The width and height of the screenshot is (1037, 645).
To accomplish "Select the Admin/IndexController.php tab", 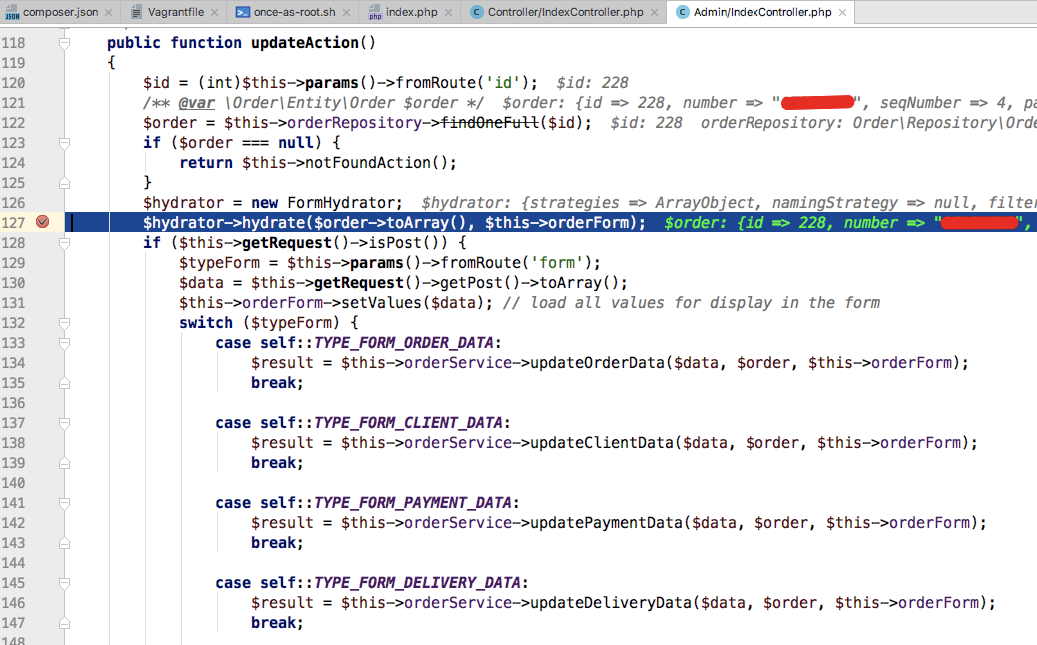I will point(763,12).
